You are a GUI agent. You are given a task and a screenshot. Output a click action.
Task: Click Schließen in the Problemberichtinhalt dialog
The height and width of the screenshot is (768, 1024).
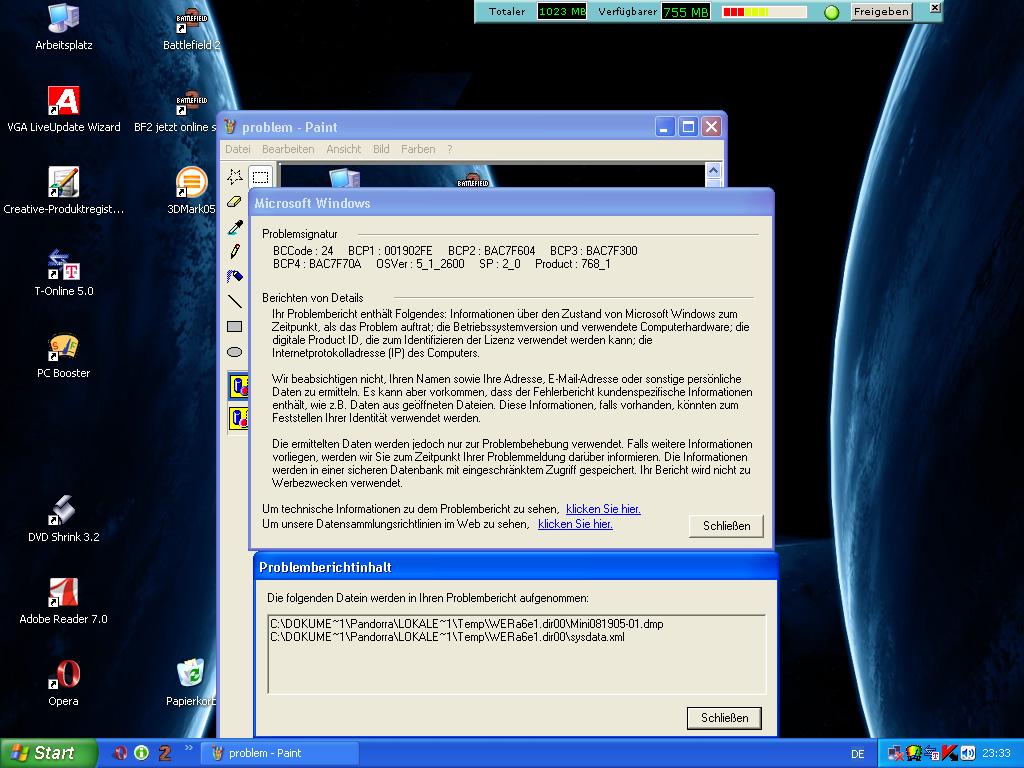coord(724,718)
